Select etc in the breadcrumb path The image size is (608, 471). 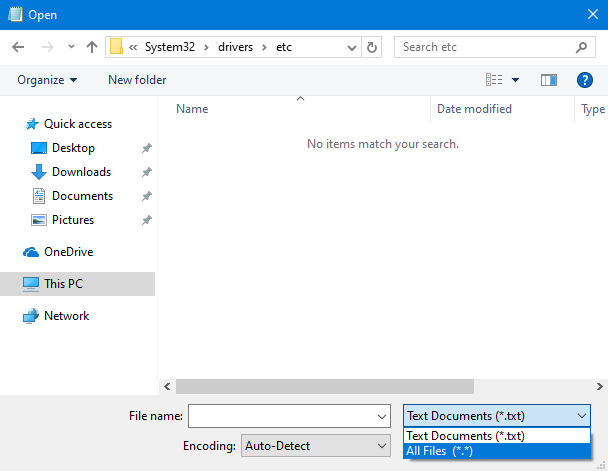[x=284, y=47]
